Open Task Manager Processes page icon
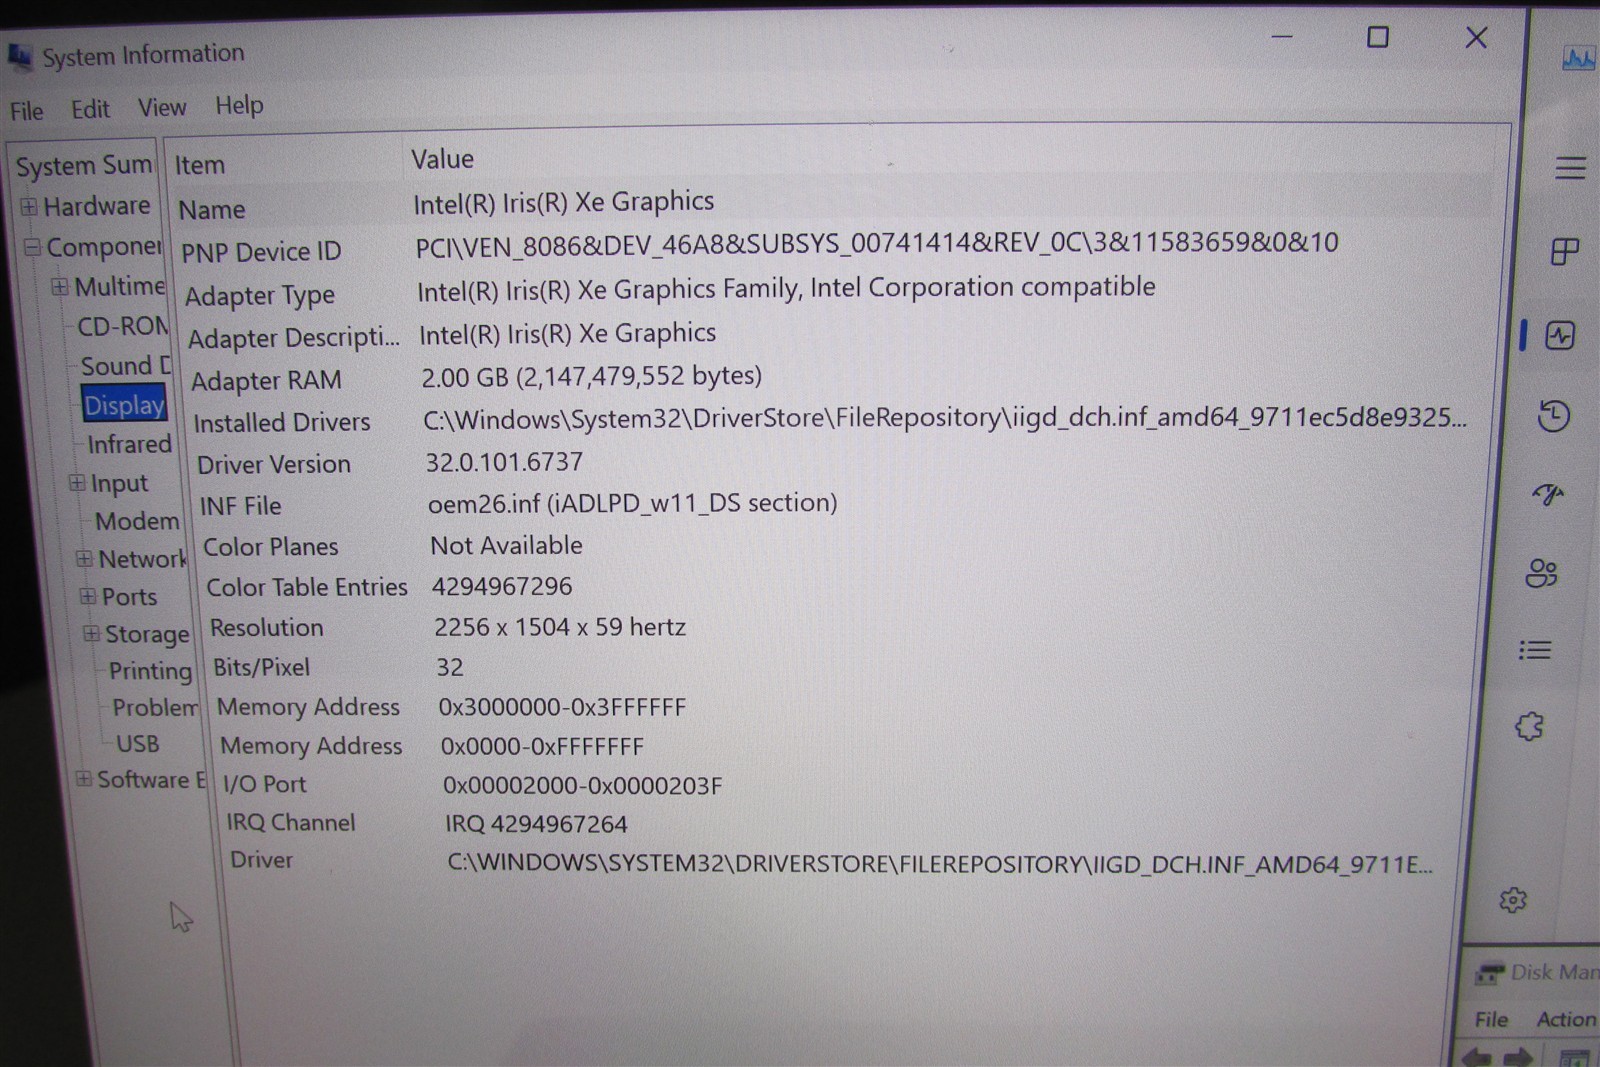Viewport: 1600px width, 1067px height. point(1565,251)
